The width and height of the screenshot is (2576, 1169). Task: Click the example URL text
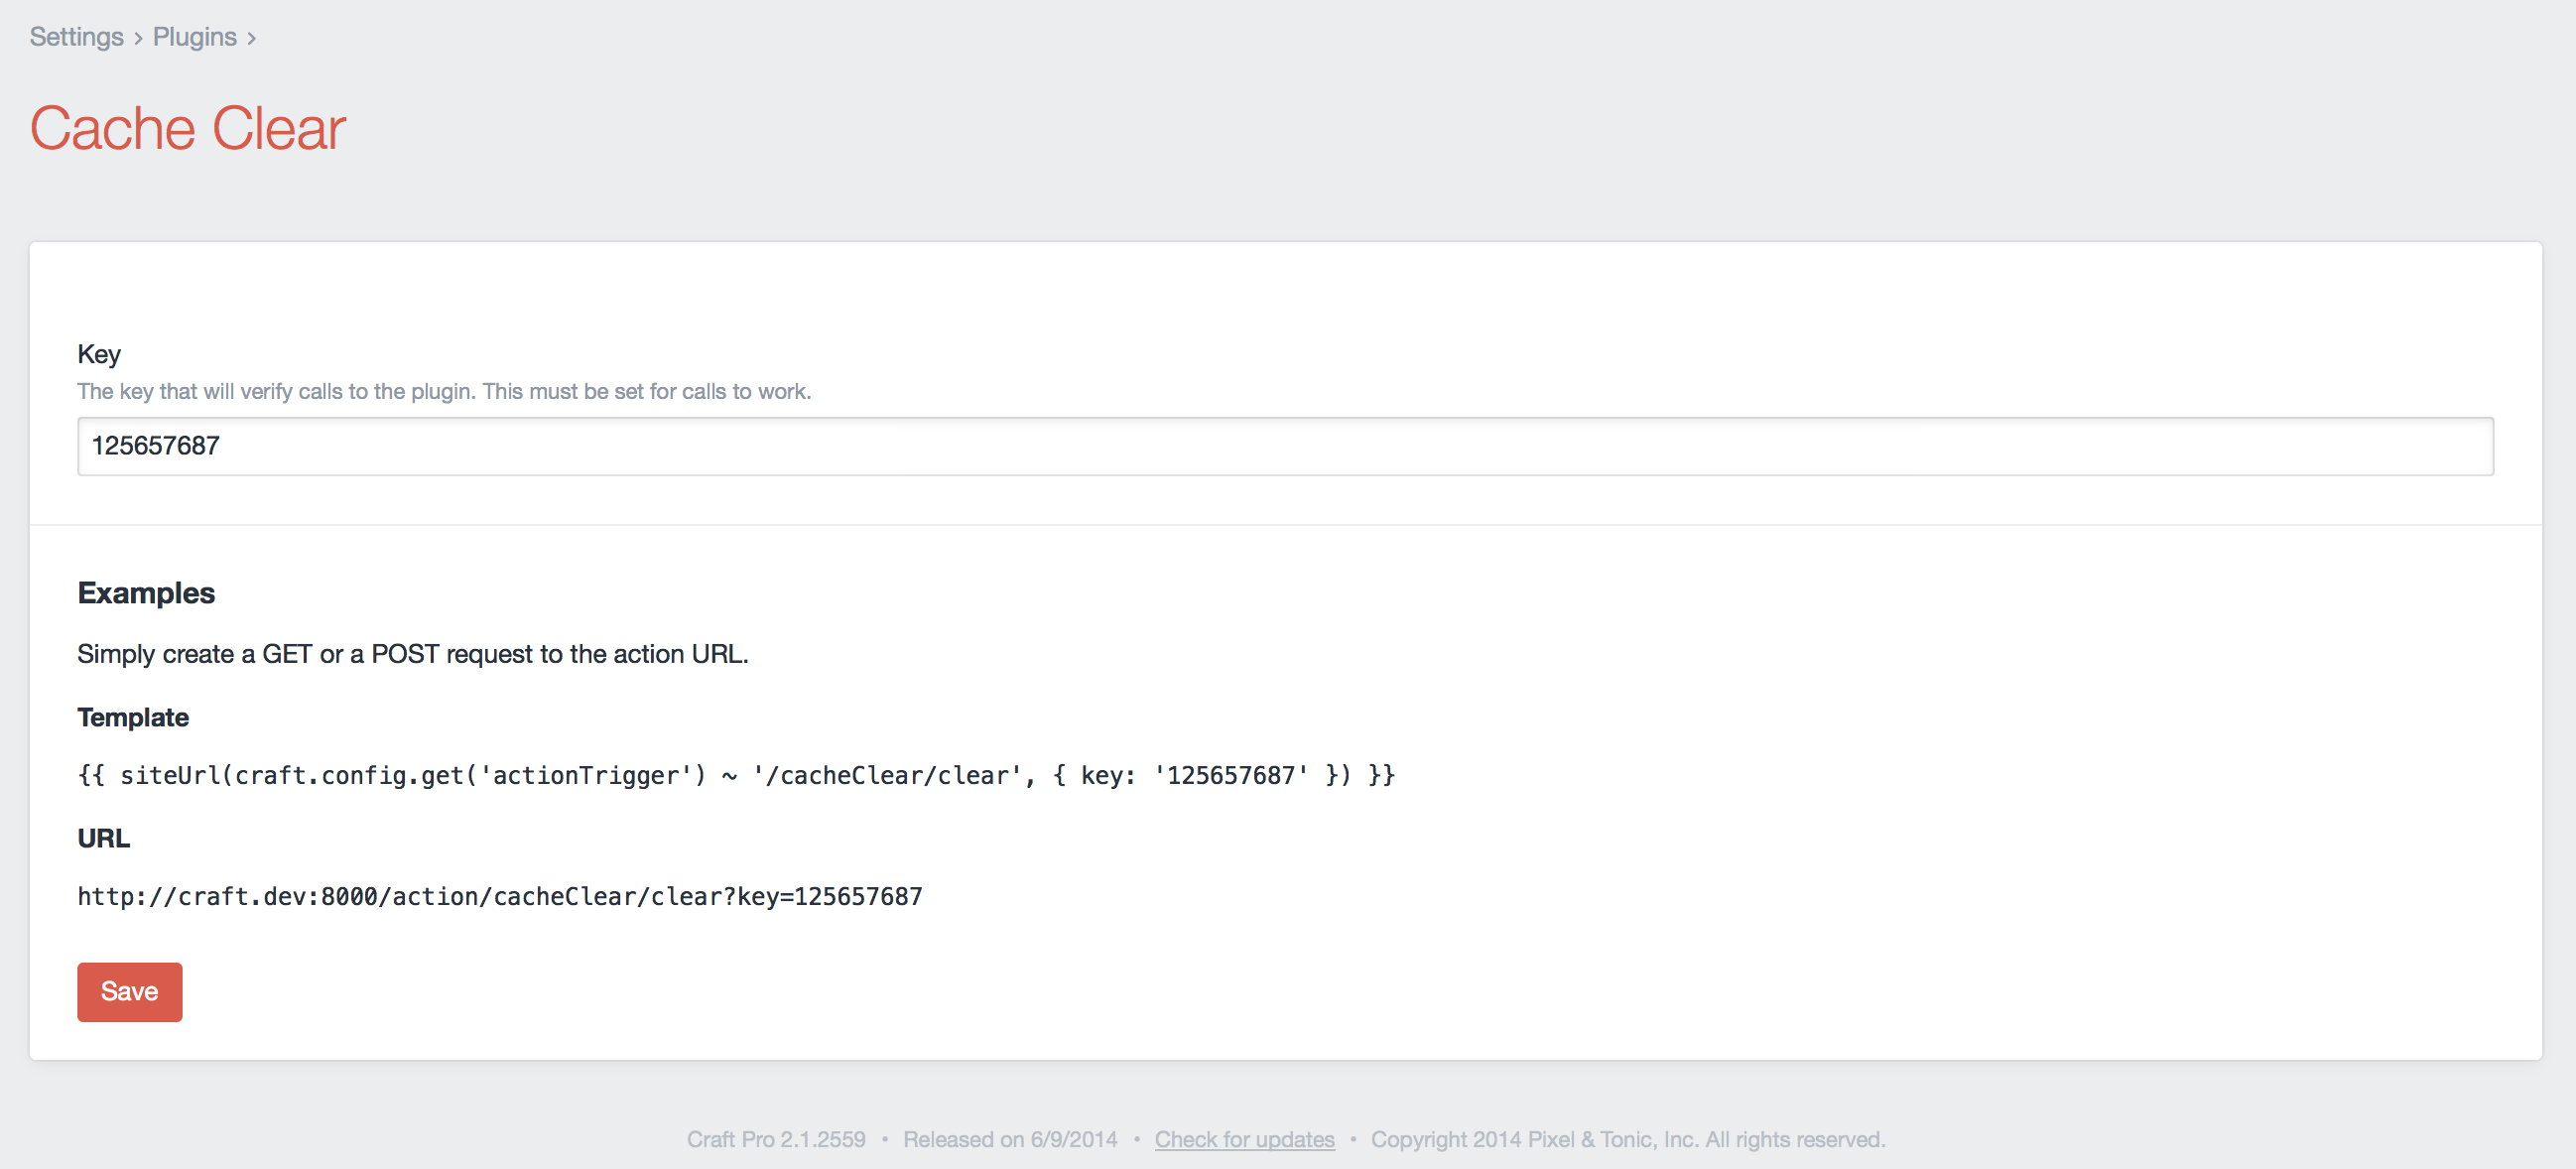tap(499, 896)
